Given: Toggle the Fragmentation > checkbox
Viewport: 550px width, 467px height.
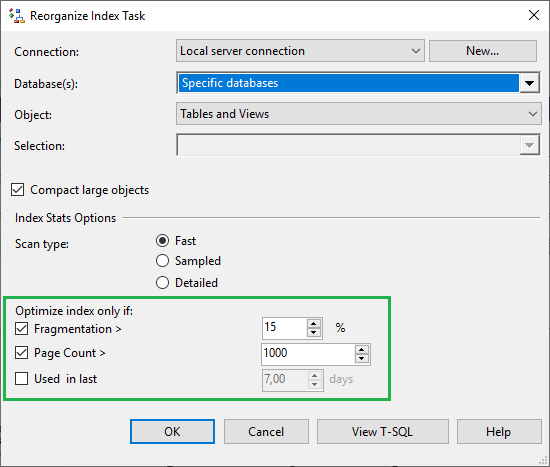Looking at the screenshot, I should [21, 329].
